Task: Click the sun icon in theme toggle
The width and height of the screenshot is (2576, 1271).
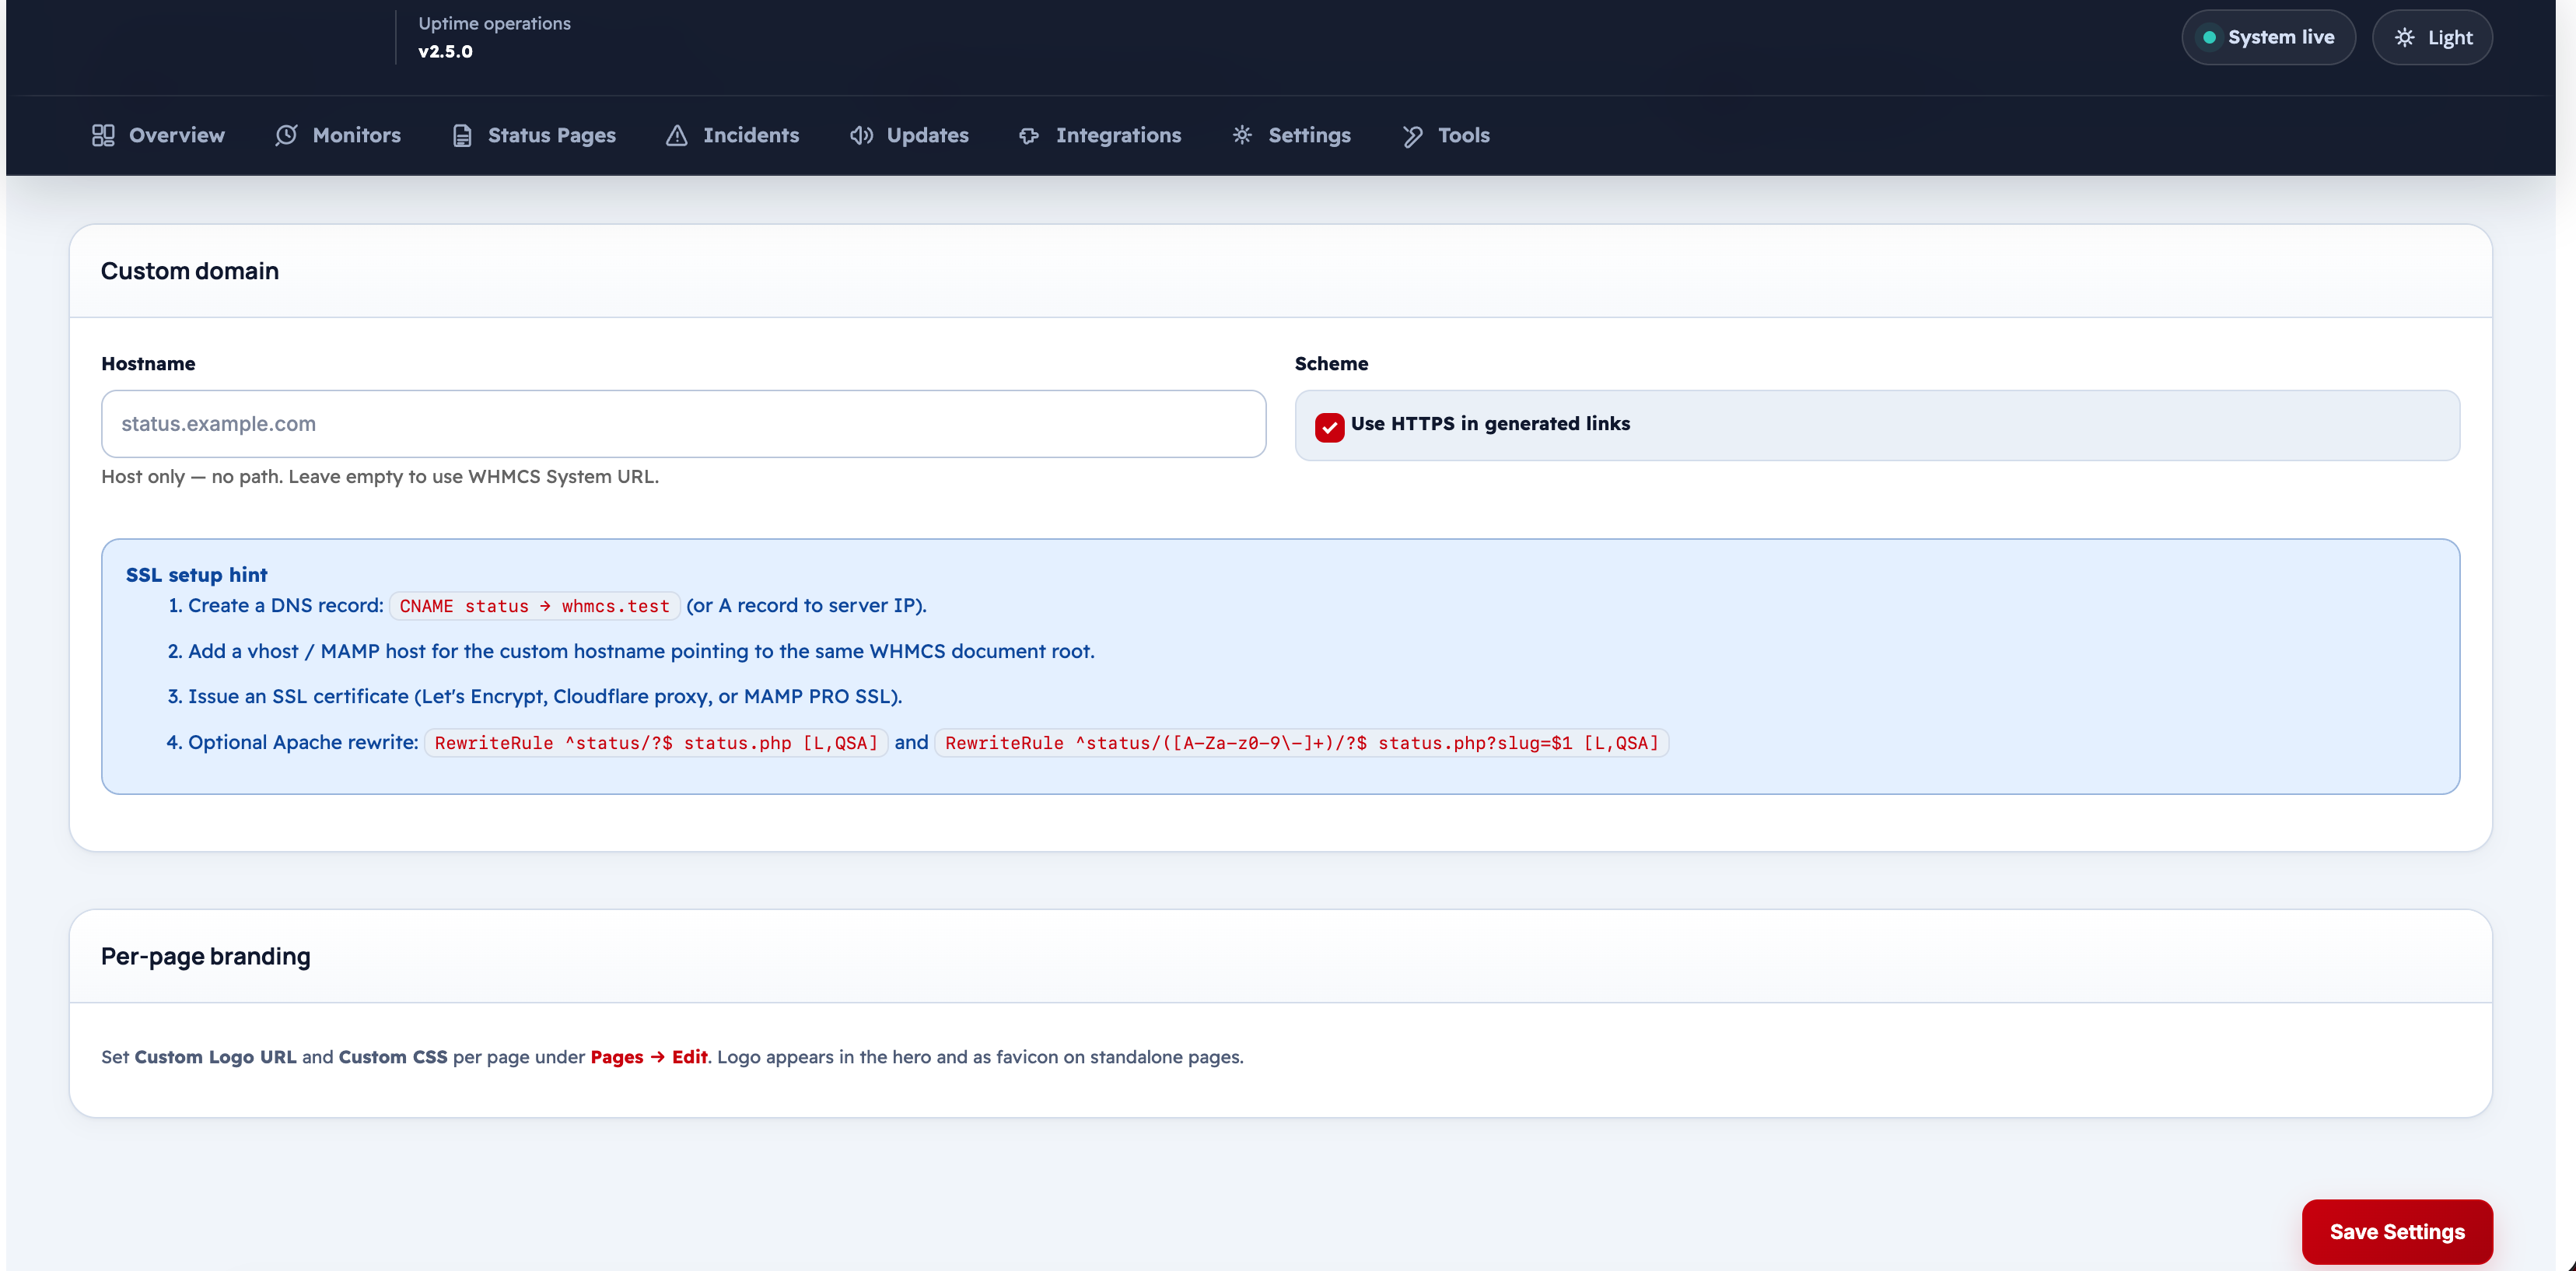Action: [2405, 38]
